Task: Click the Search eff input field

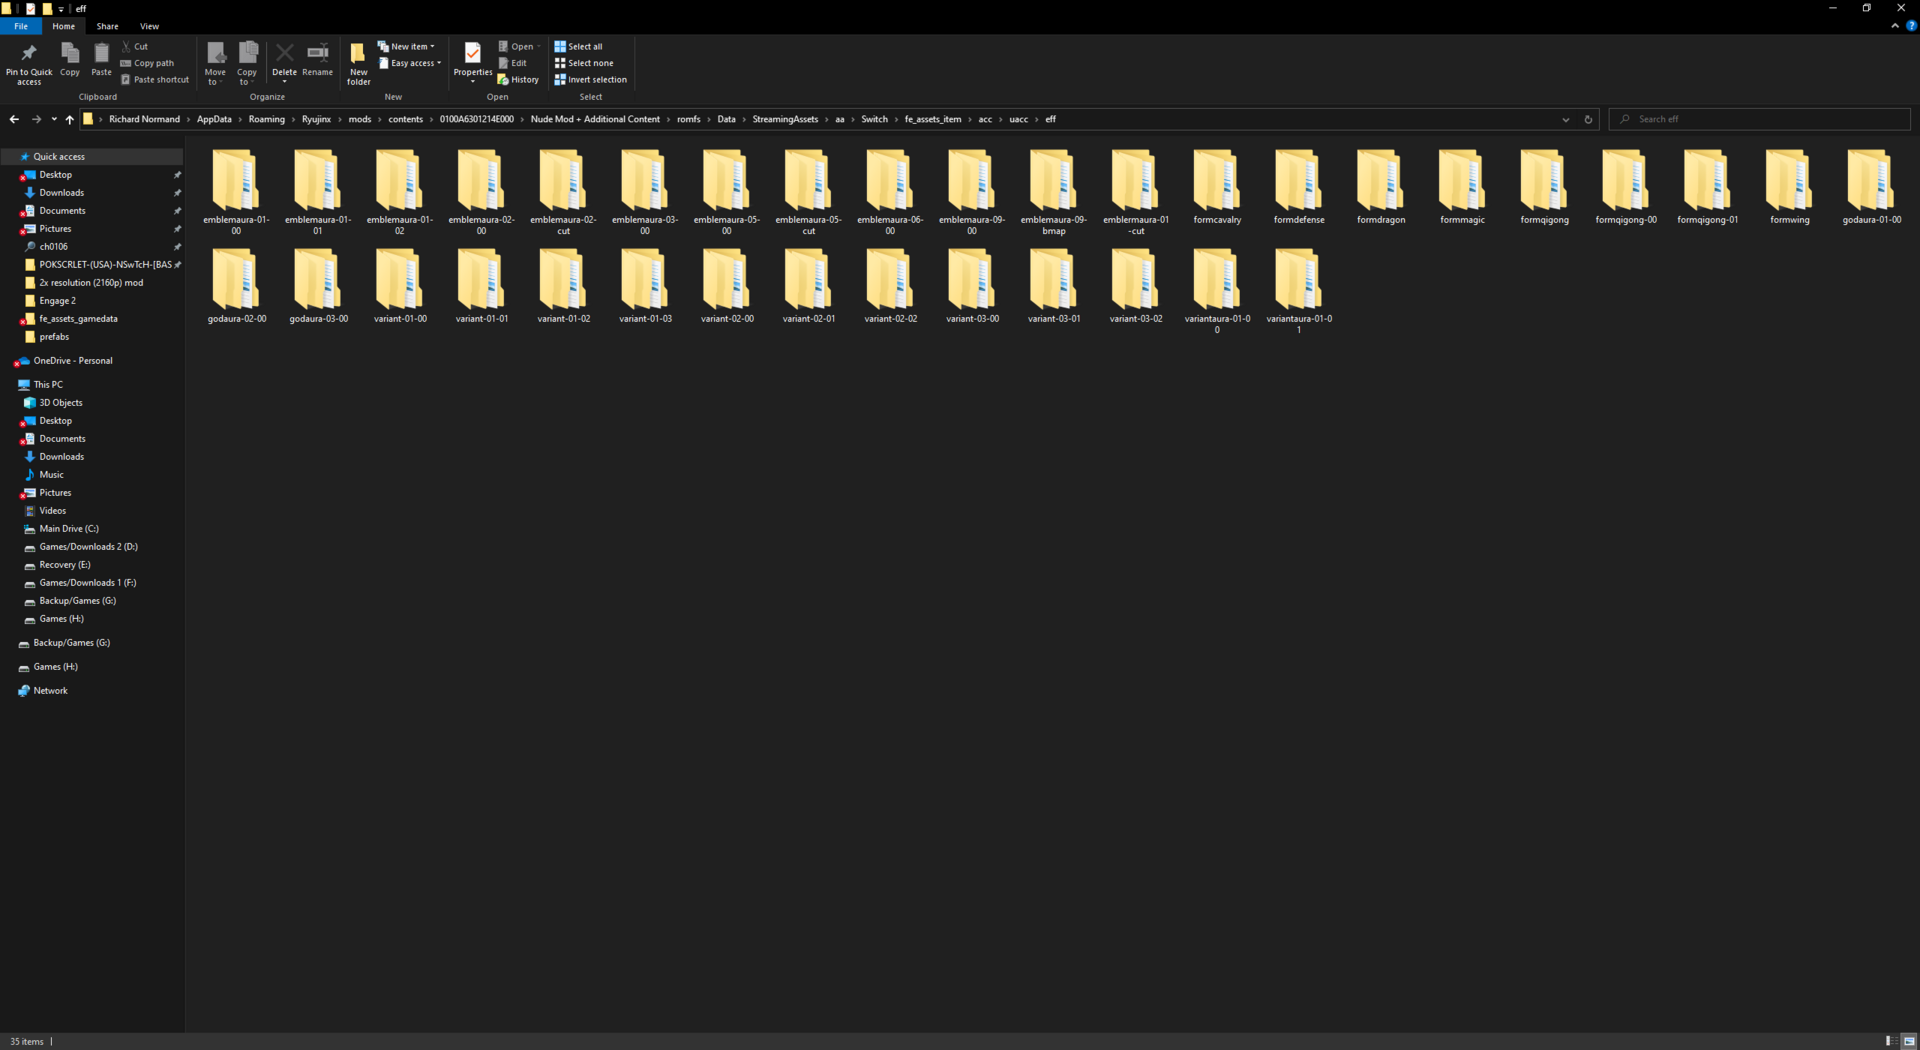Action: (1760, 119)
